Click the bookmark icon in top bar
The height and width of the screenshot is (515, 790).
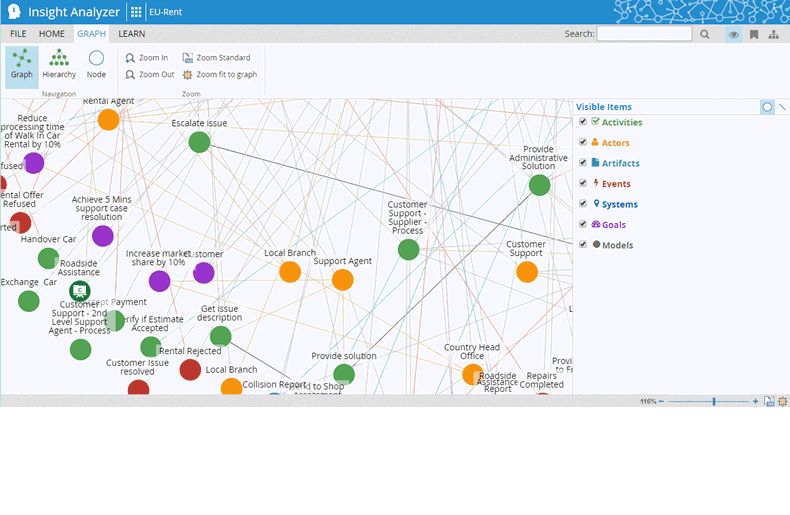754,34
